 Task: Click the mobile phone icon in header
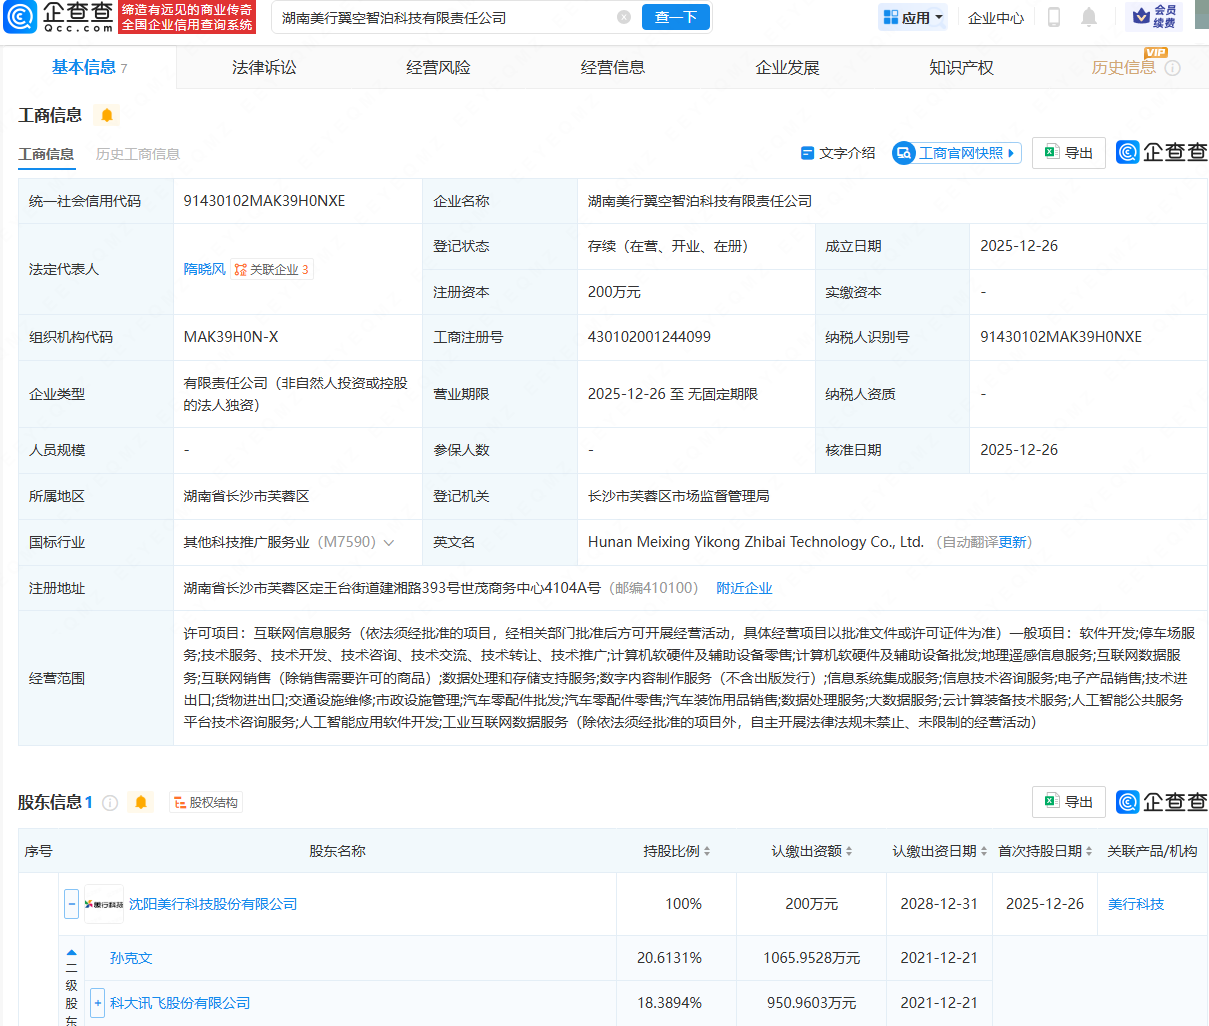pos(1053,17)
